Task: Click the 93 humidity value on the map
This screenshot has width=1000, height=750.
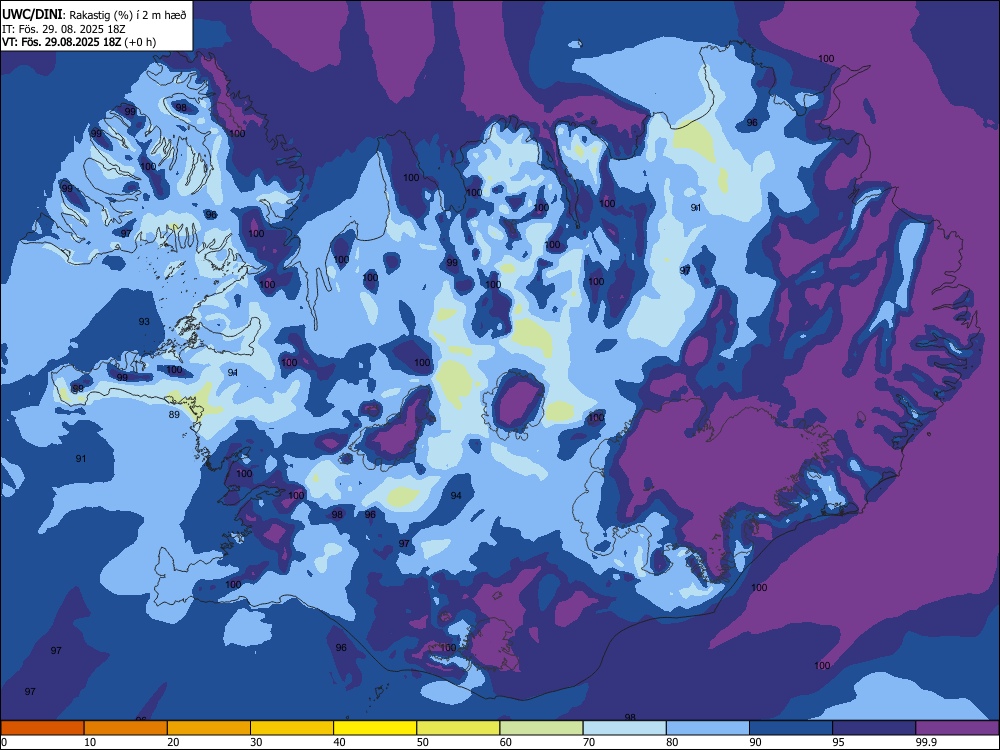Action: click(x=144, y=321)
